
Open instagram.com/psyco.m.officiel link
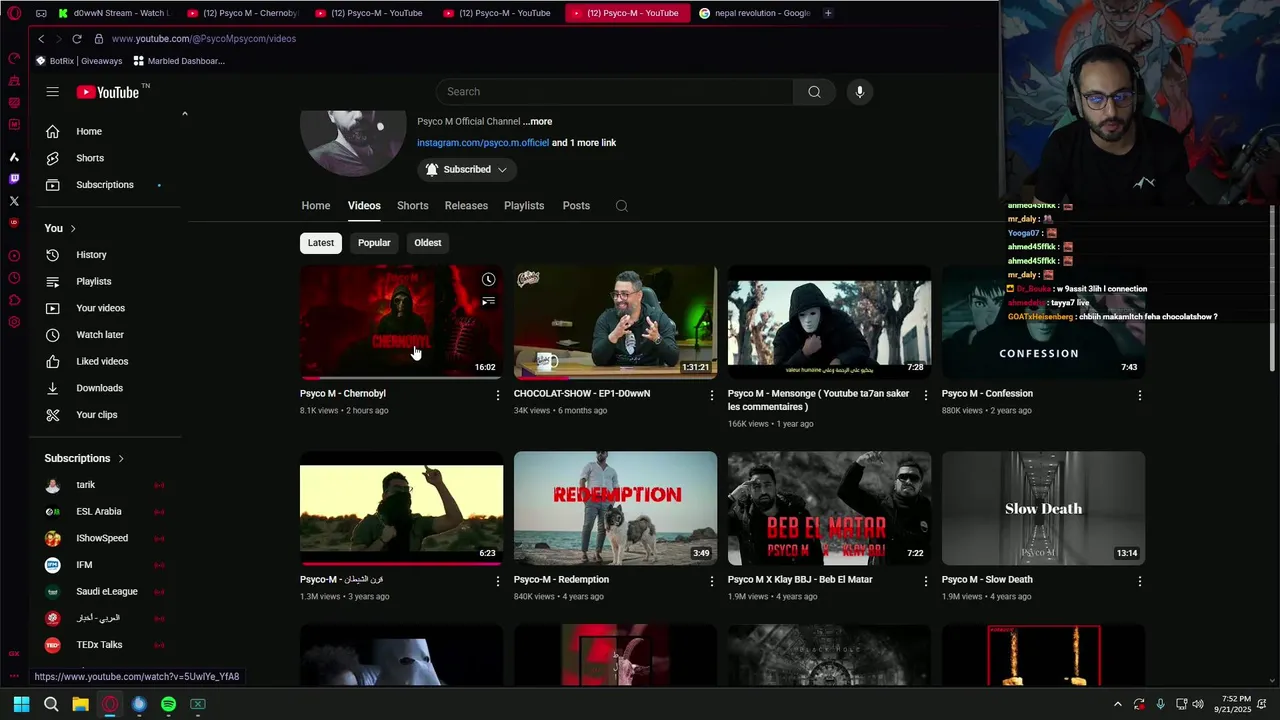coord(483,143)
